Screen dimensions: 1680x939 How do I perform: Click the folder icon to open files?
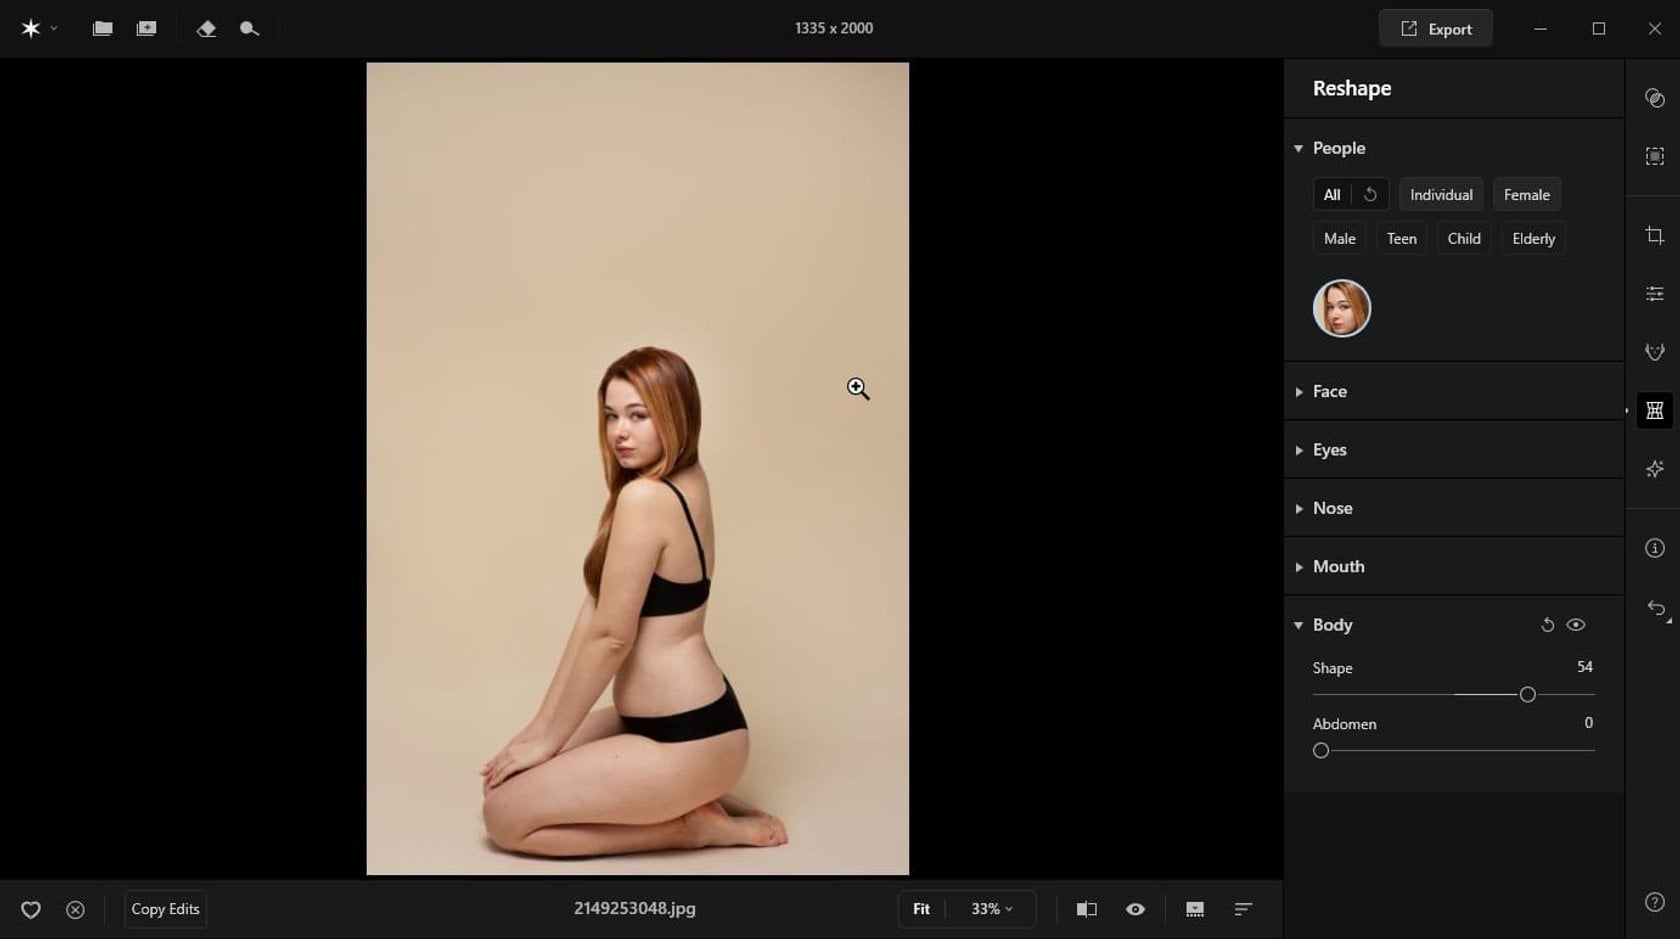pyautogui.click(x=101, y=28)
